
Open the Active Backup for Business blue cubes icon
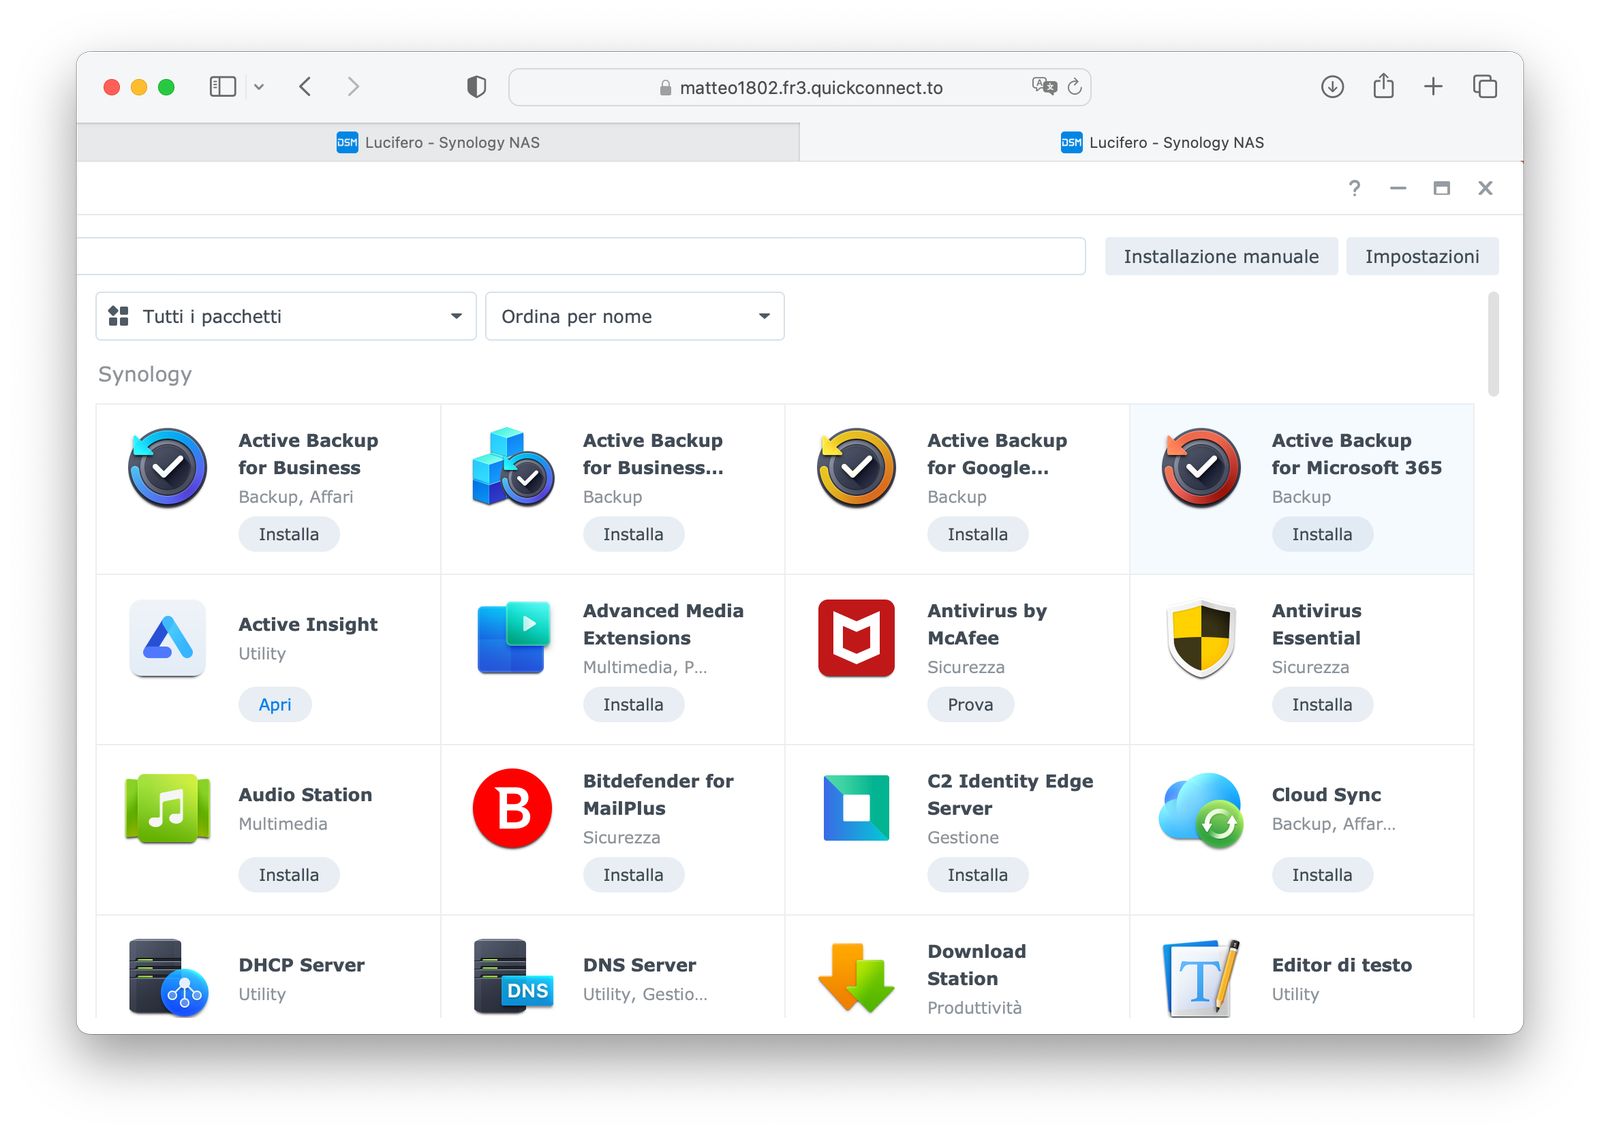[513, 468]
